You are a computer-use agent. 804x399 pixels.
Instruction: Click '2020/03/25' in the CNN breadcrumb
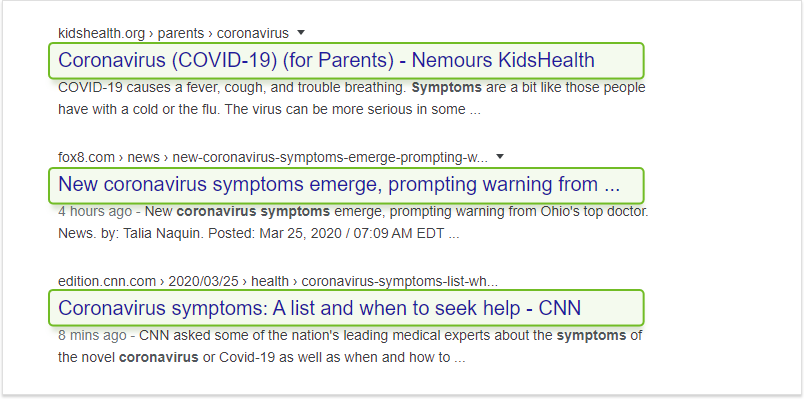click(x=203, y=282)
